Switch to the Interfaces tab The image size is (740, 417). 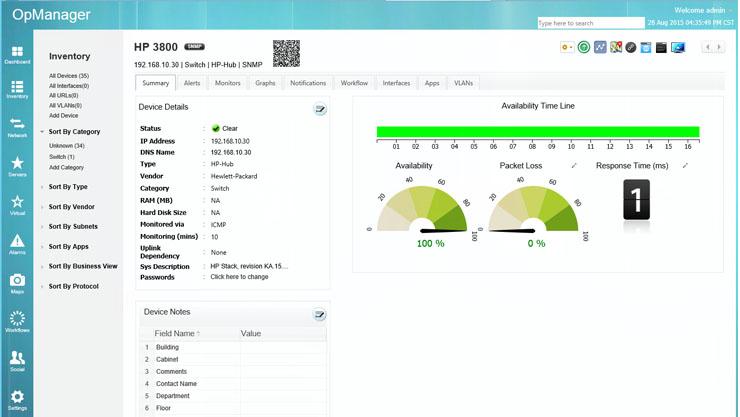pyautogui.click(x=396, y=83)
